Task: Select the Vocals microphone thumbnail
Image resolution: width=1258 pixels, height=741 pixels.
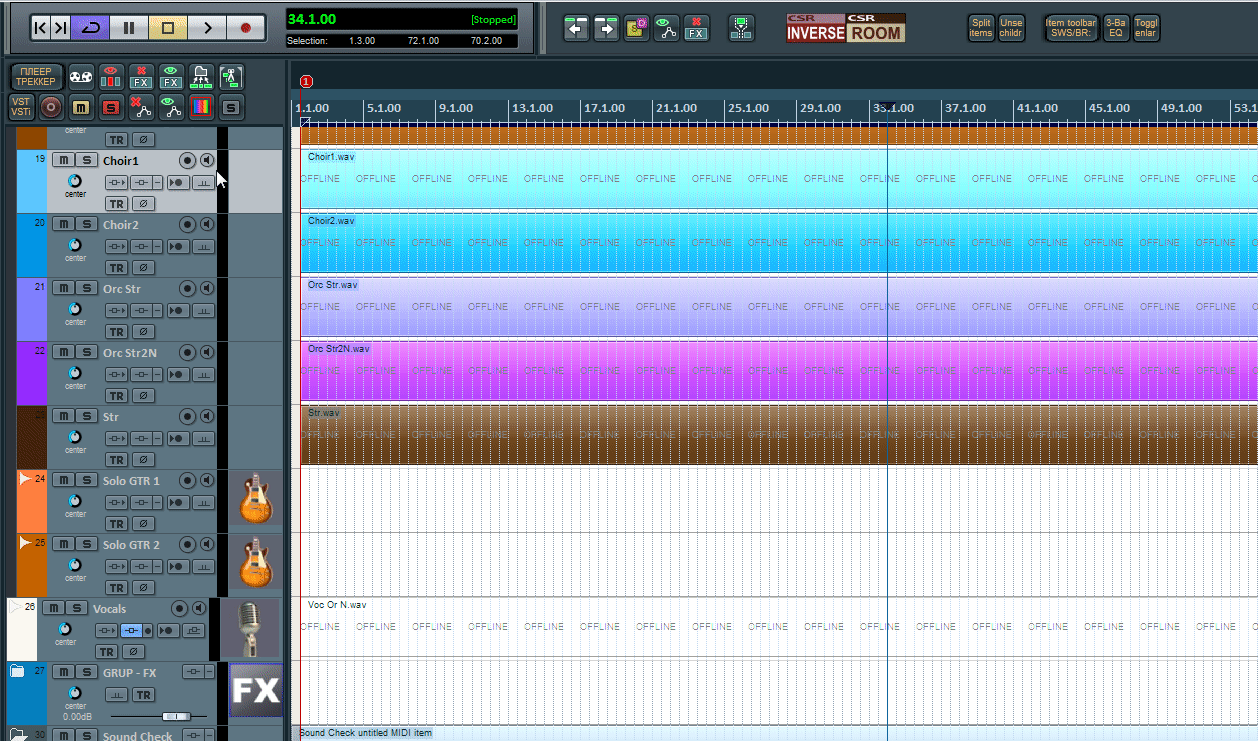Action: pyautogui.click(x=250, y=629)
